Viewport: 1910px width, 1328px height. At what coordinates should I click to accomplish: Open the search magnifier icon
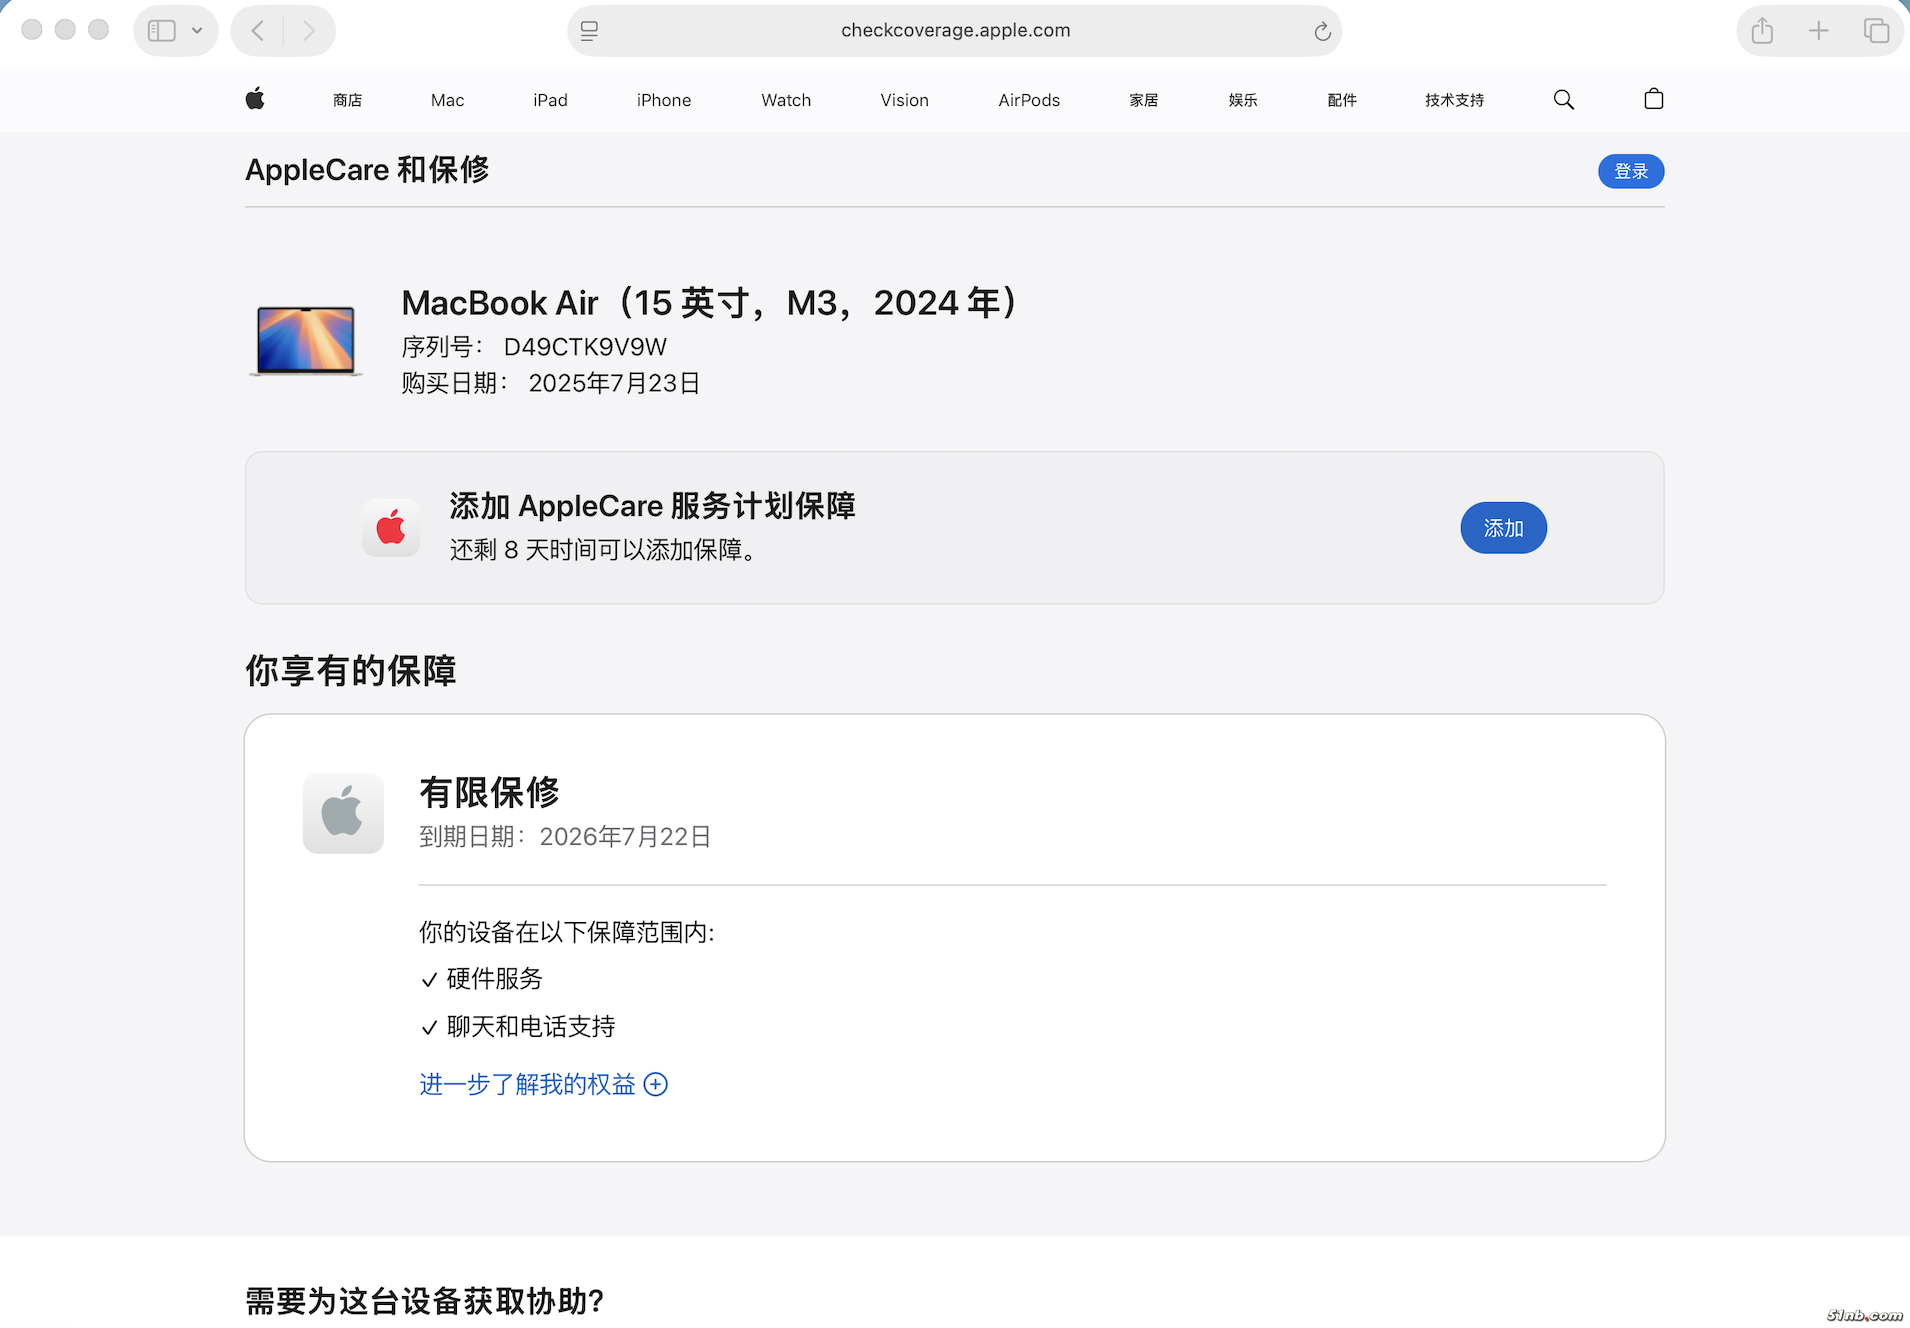[1563, 99]
